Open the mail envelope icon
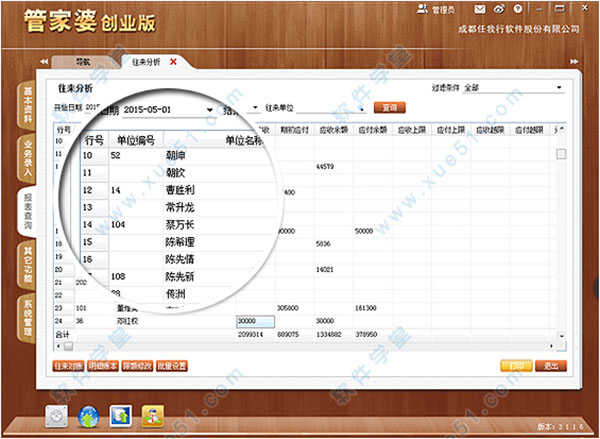This screenshot has height=439, width=600. pyautogui.click(x=480, y=9)
